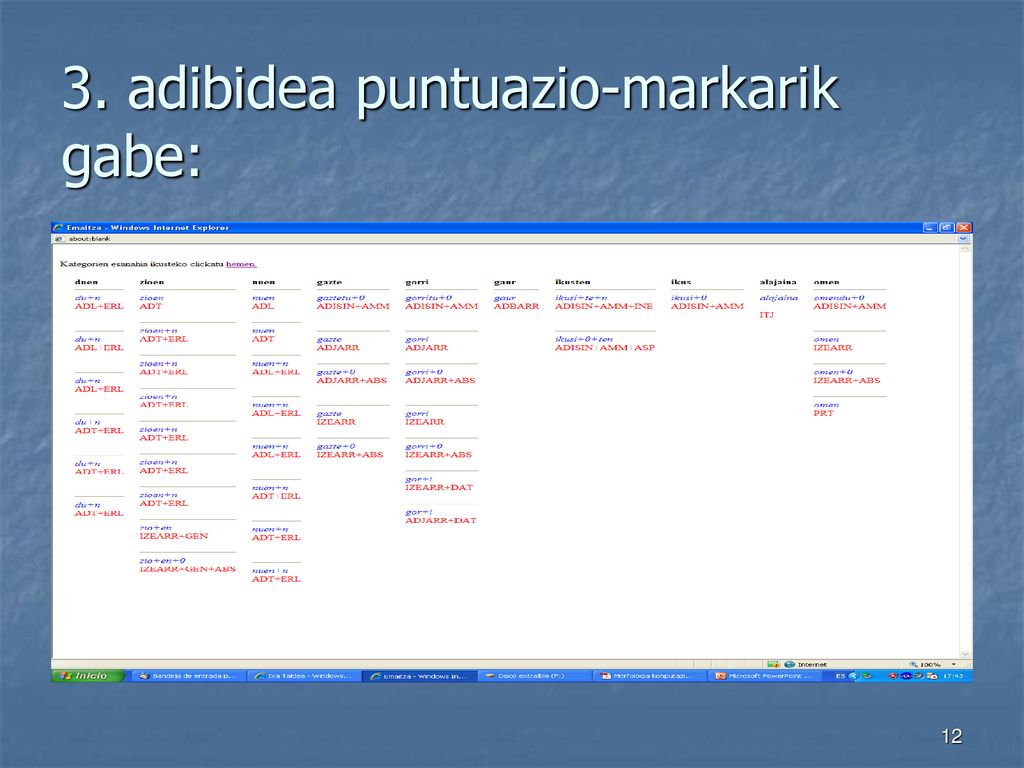Click 'zio+en+0' morpheme text
Screen dimensions: 1024x768
point(162,561)
